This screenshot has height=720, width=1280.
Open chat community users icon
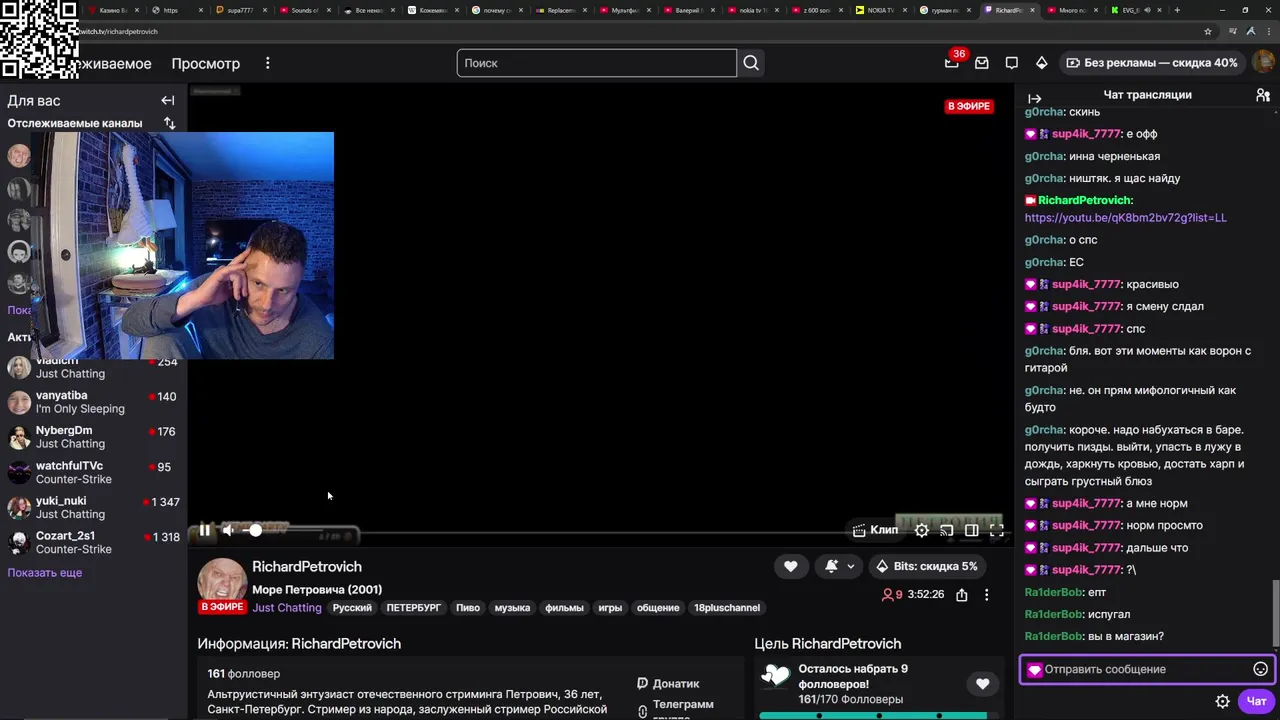(x=1263, y=95)
